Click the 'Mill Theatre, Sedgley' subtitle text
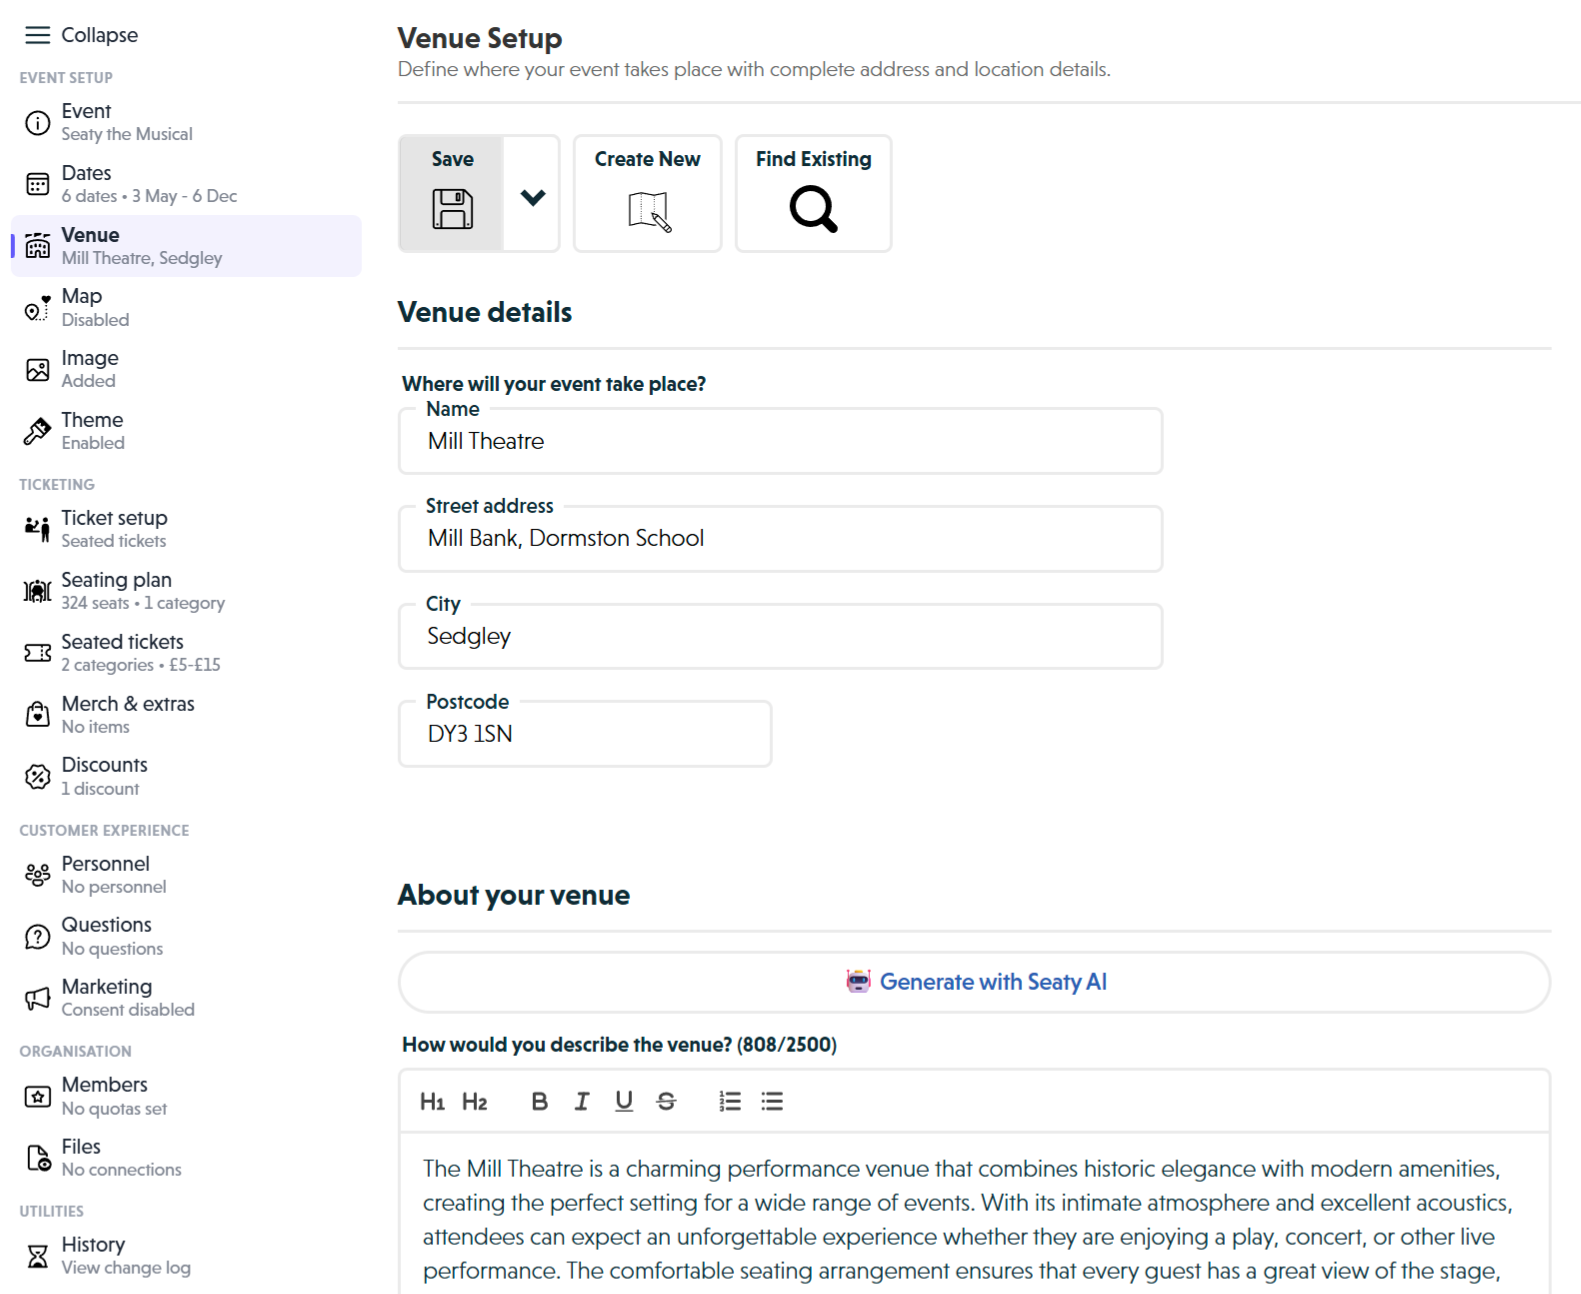 coord(142,258)
